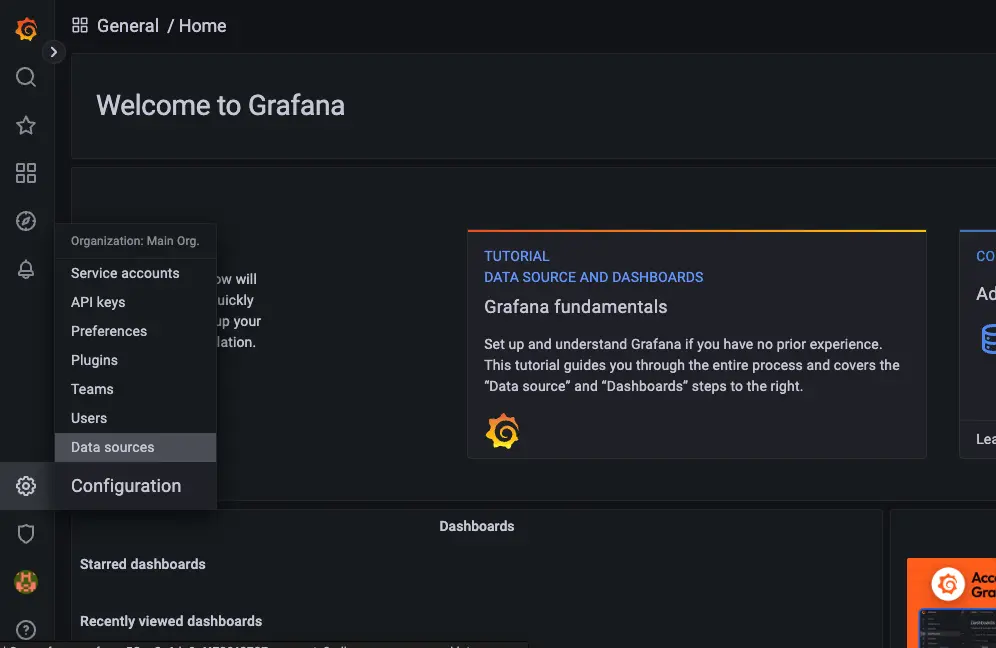This screenshot has width=996, height=648.
Task: Open Service accounts in the Configuration menu
Action: [x=124, y=273]
